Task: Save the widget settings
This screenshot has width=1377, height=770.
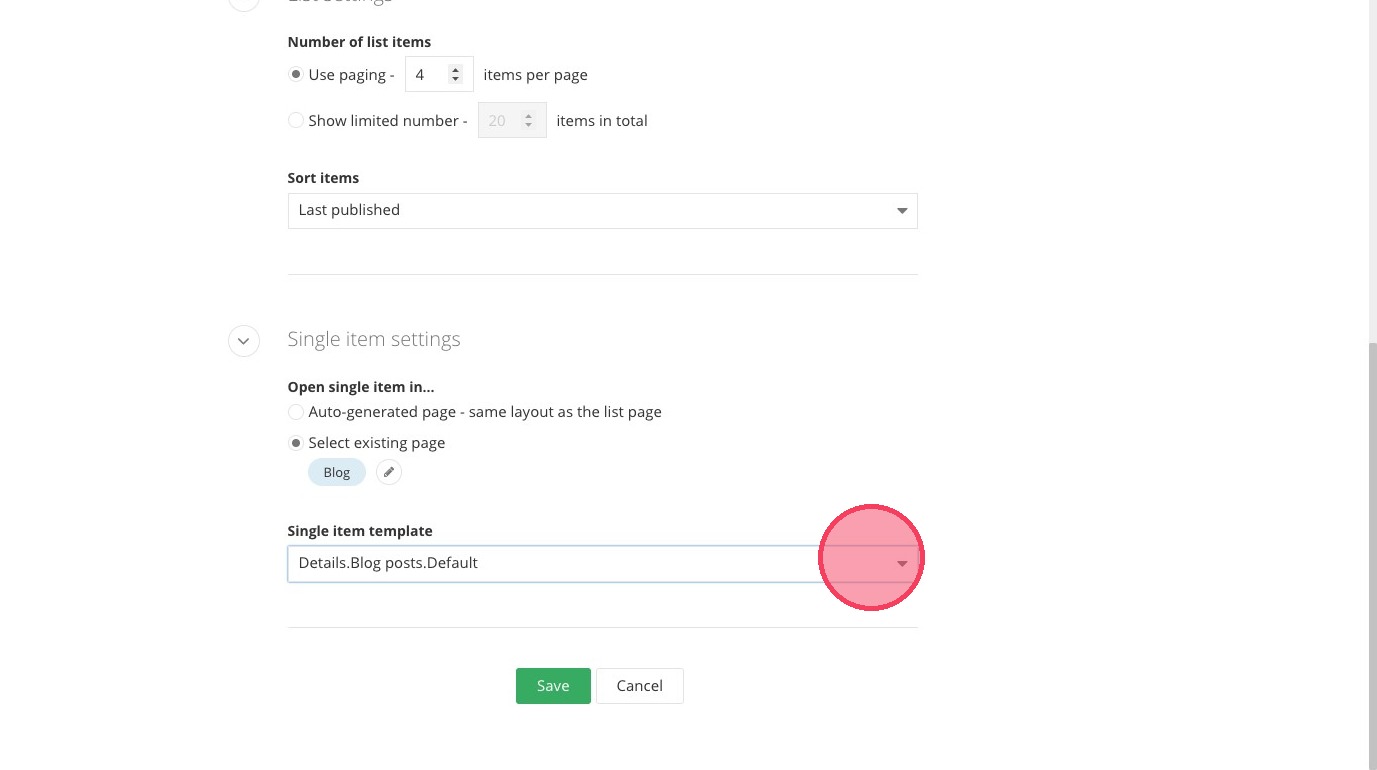Action: (553, 686)
